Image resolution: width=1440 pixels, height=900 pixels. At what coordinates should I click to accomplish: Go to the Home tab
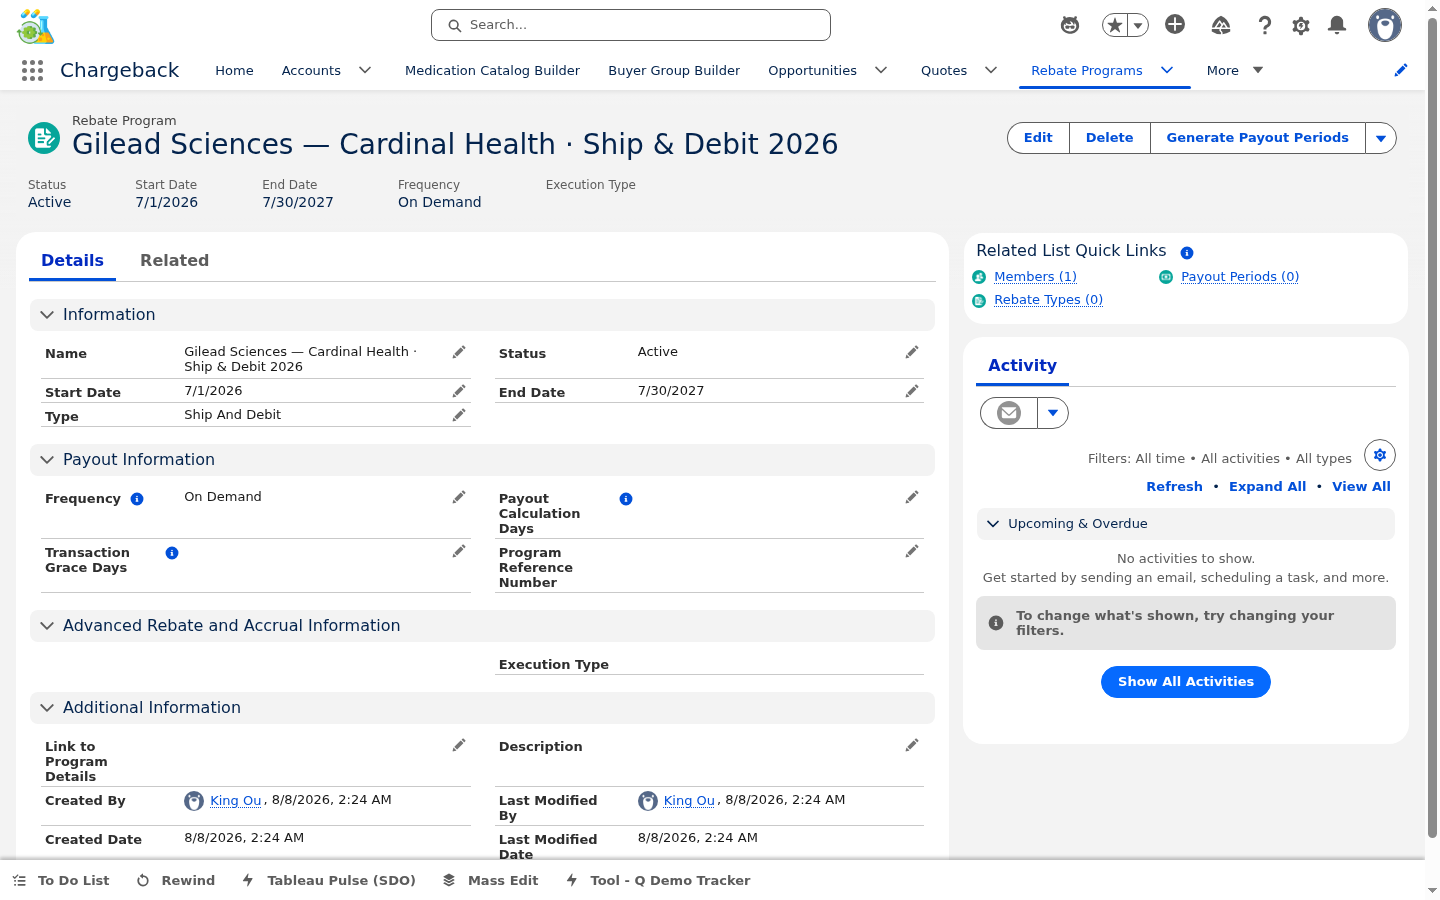click(x=234, y=70)
